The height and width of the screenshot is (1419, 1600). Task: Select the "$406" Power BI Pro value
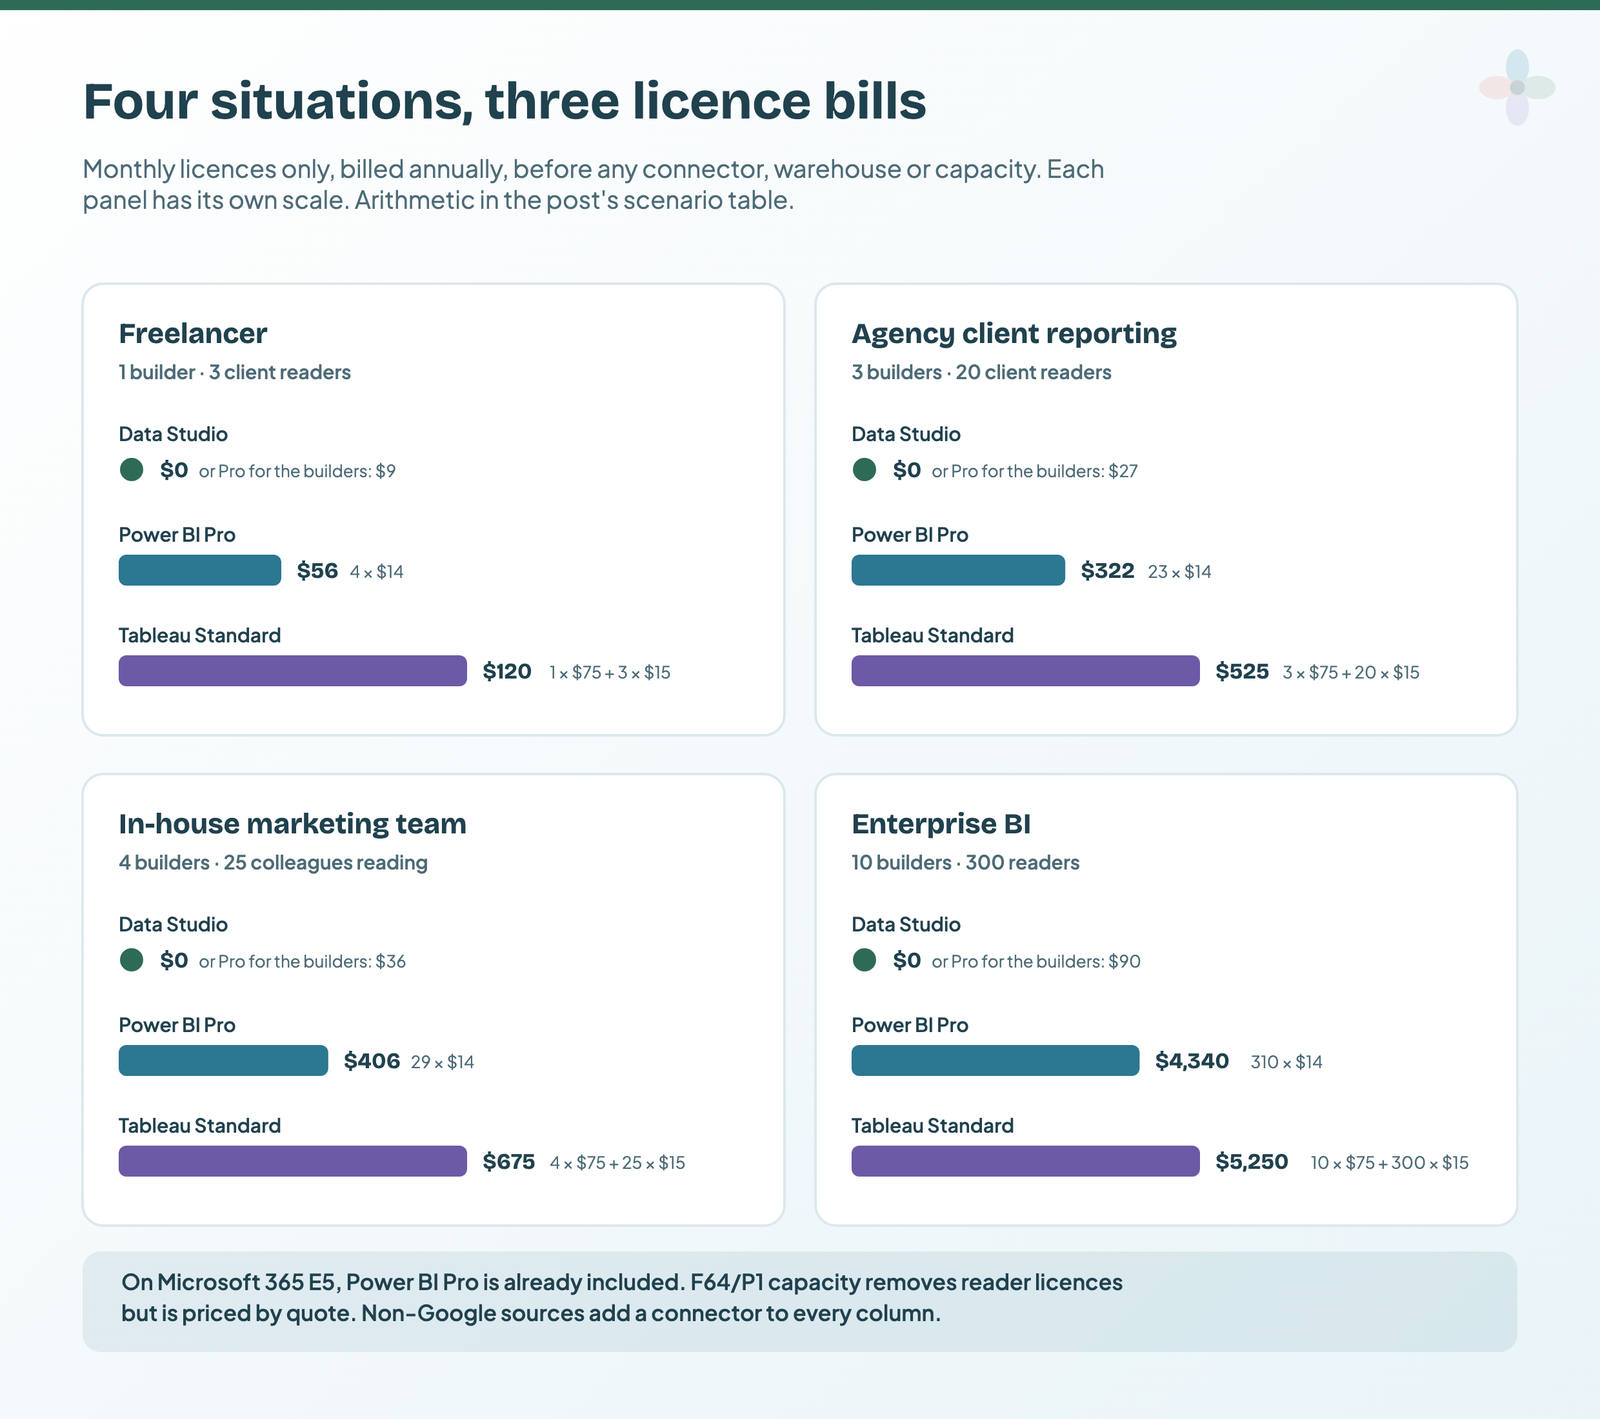pyautogui.click(x=372, y=1061)
